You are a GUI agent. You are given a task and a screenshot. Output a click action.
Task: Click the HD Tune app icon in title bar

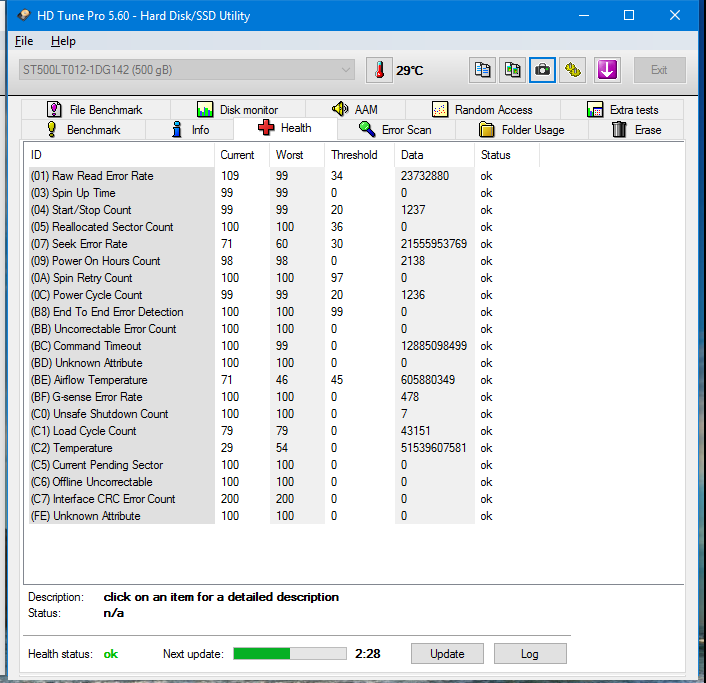[x=23, y=15]
